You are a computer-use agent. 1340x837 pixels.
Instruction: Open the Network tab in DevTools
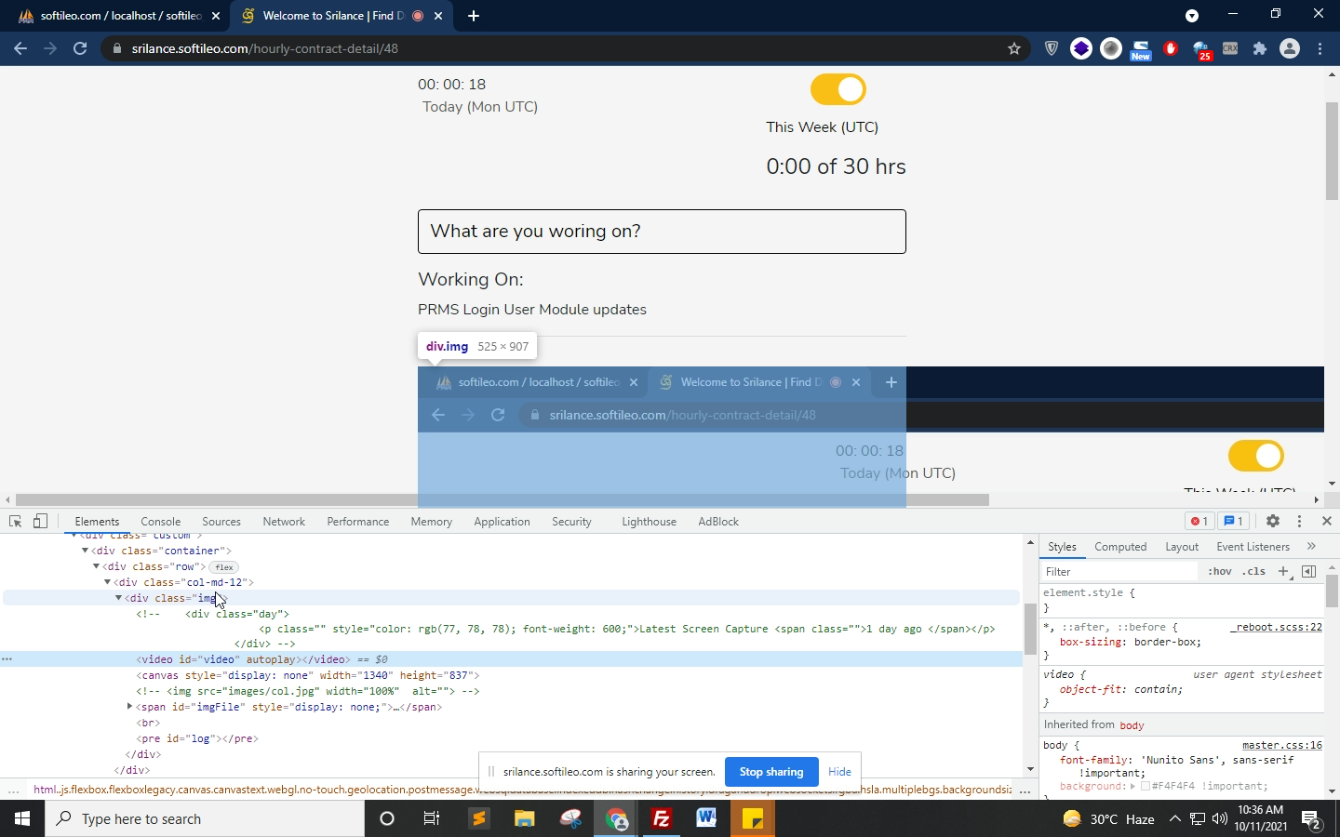(x=283, y=521)
